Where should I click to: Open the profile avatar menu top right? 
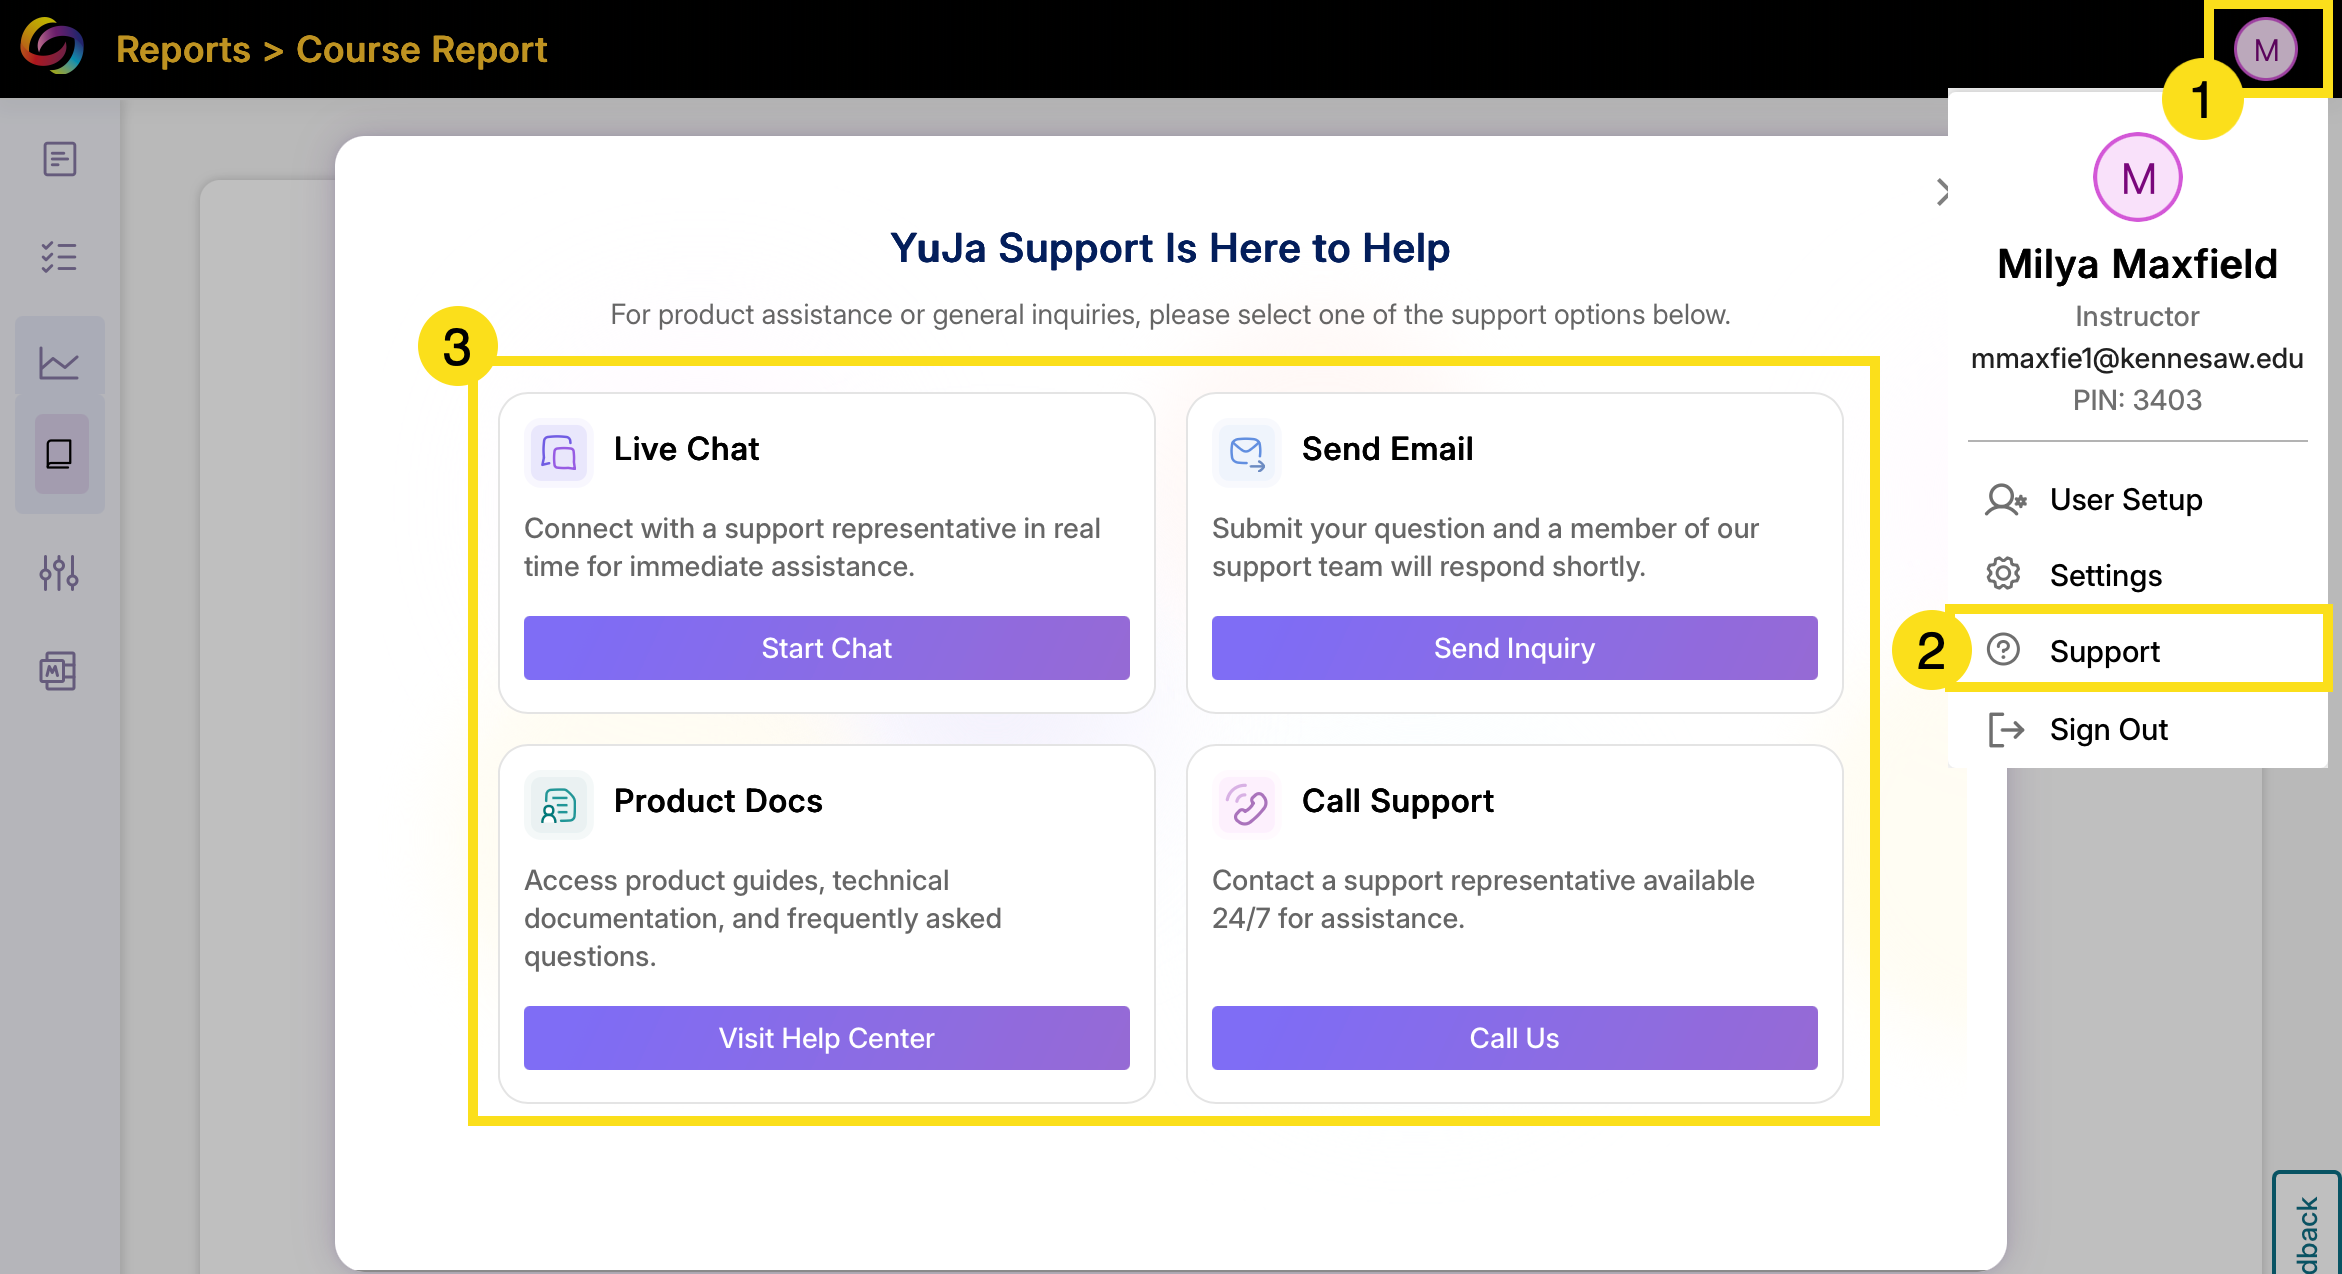(x=2264, y=48)
